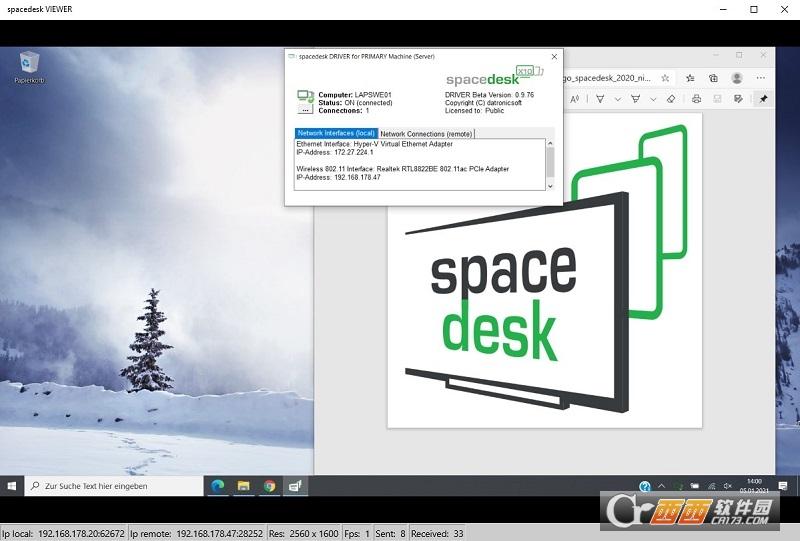Viewport: 800px width, 541px height.
Task: Open Microsoft Edge from the taskbar
Action: tap(218, 486)
